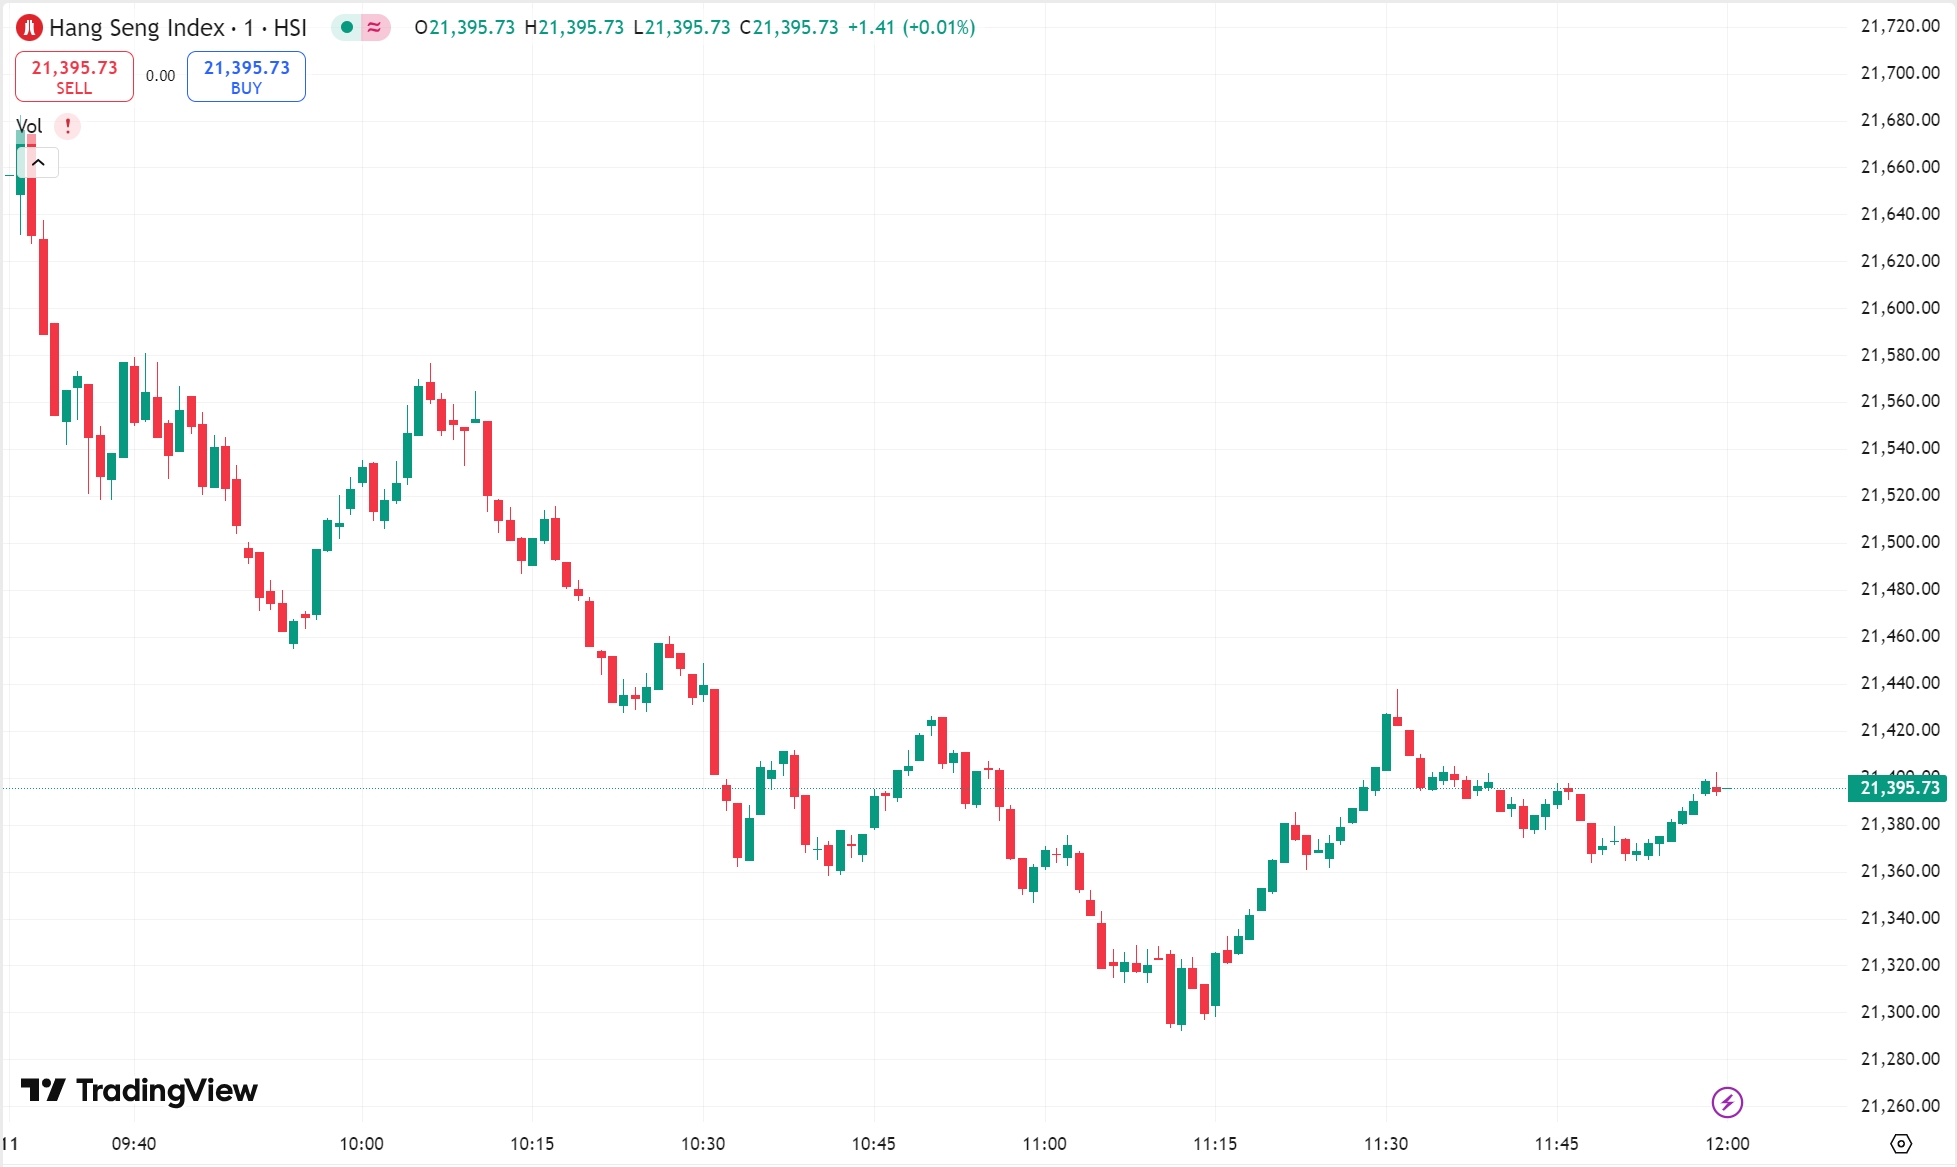Collapse the indicator legend with the chevron
The image size is (1957, 1167).
(x=39, y=162)
